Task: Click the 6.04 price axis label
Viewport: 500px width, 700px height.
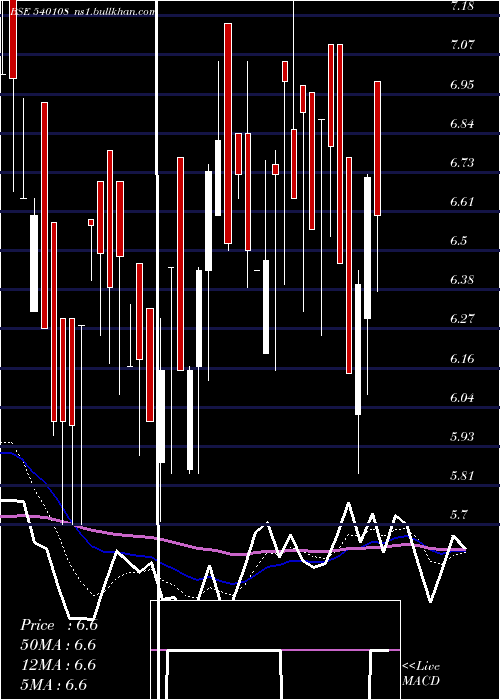Action: (462, 397)
